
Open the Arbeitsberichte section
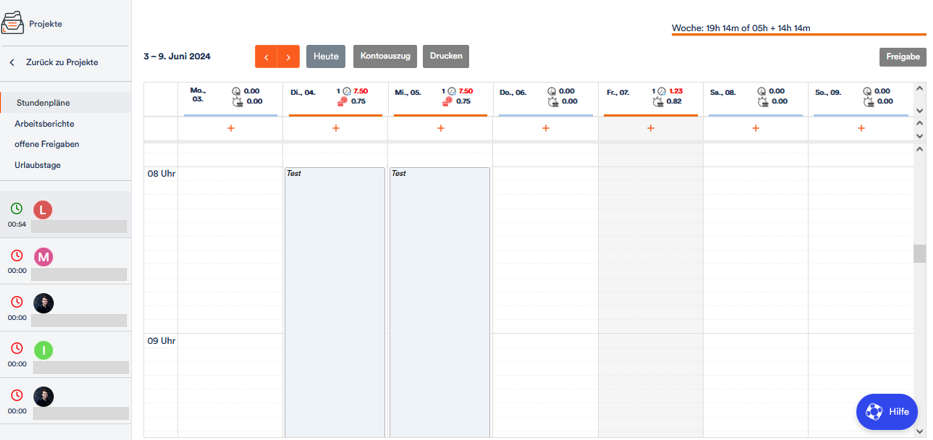[45, 124]
